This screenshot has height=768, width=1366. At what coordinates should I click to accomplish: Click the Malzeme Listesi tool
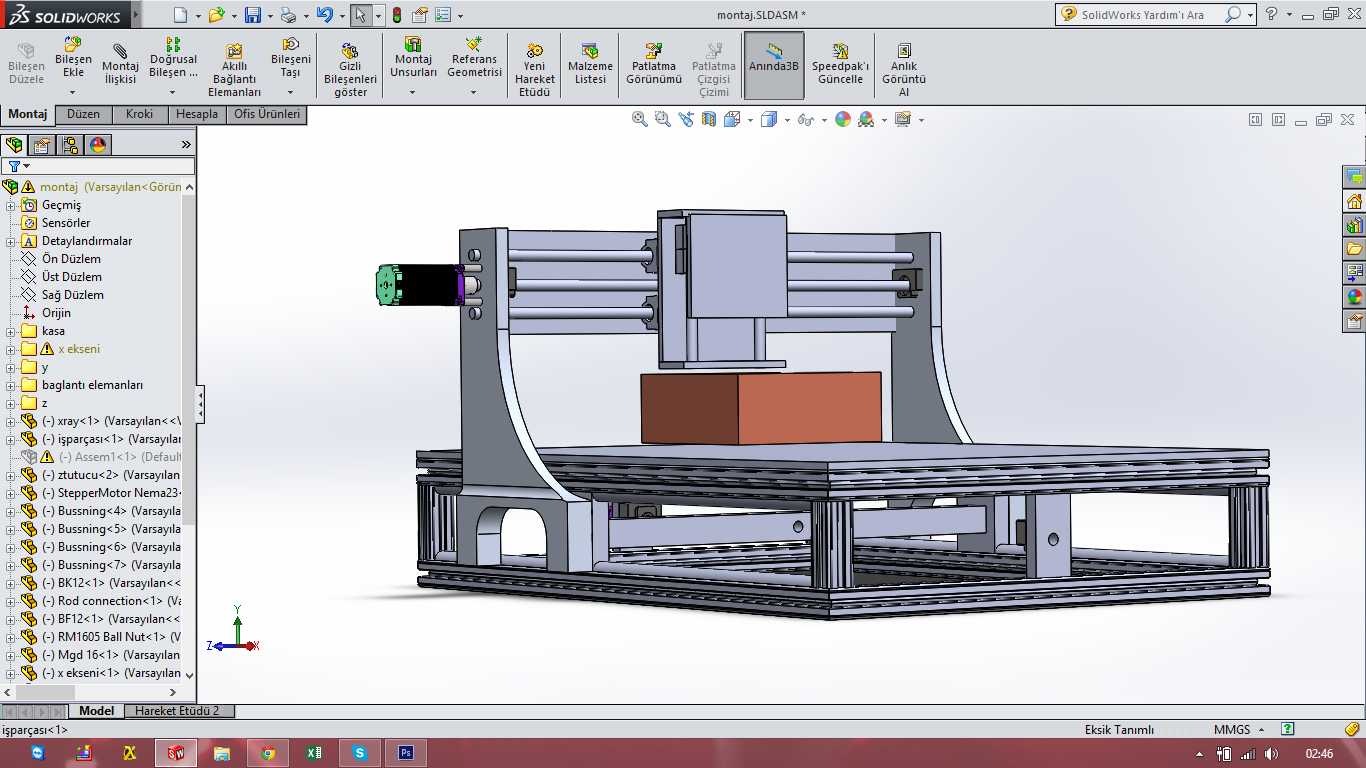coord(590,64)
